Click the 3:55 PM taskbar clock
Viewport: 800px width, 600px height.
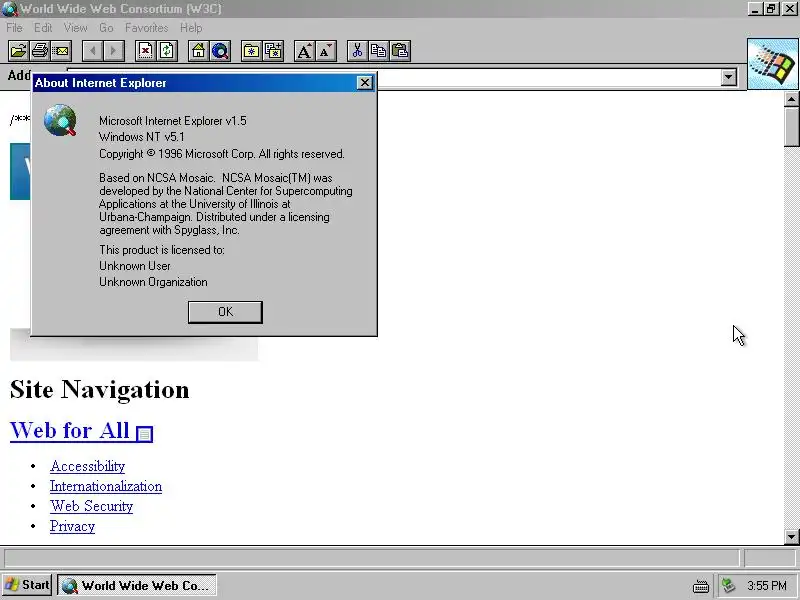(766, 585)
